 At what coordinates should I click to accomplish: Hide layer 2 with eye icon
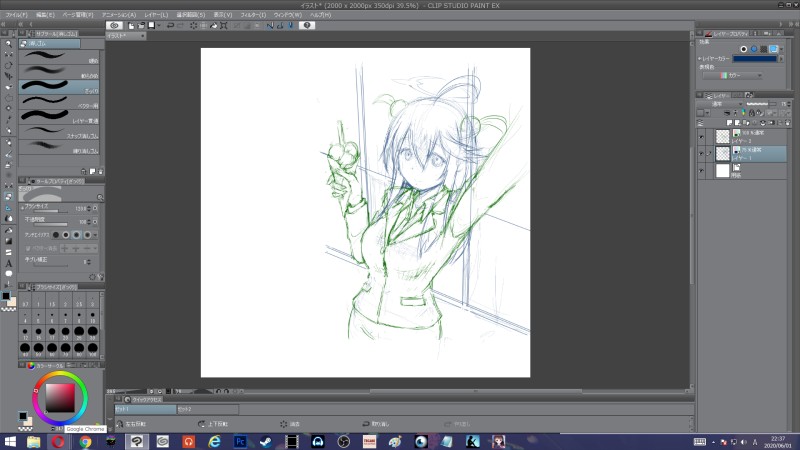(x=702, y=137)
